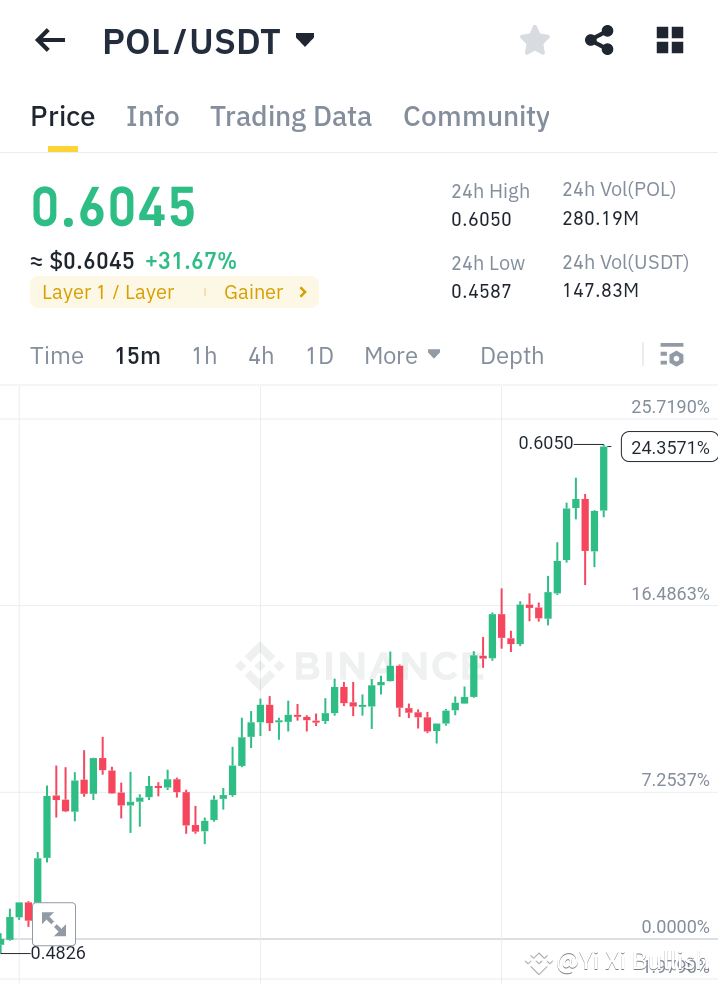Select the 15m candlestick interval
718x984 pixels.
pyautogui.click(x=137, y=355)
